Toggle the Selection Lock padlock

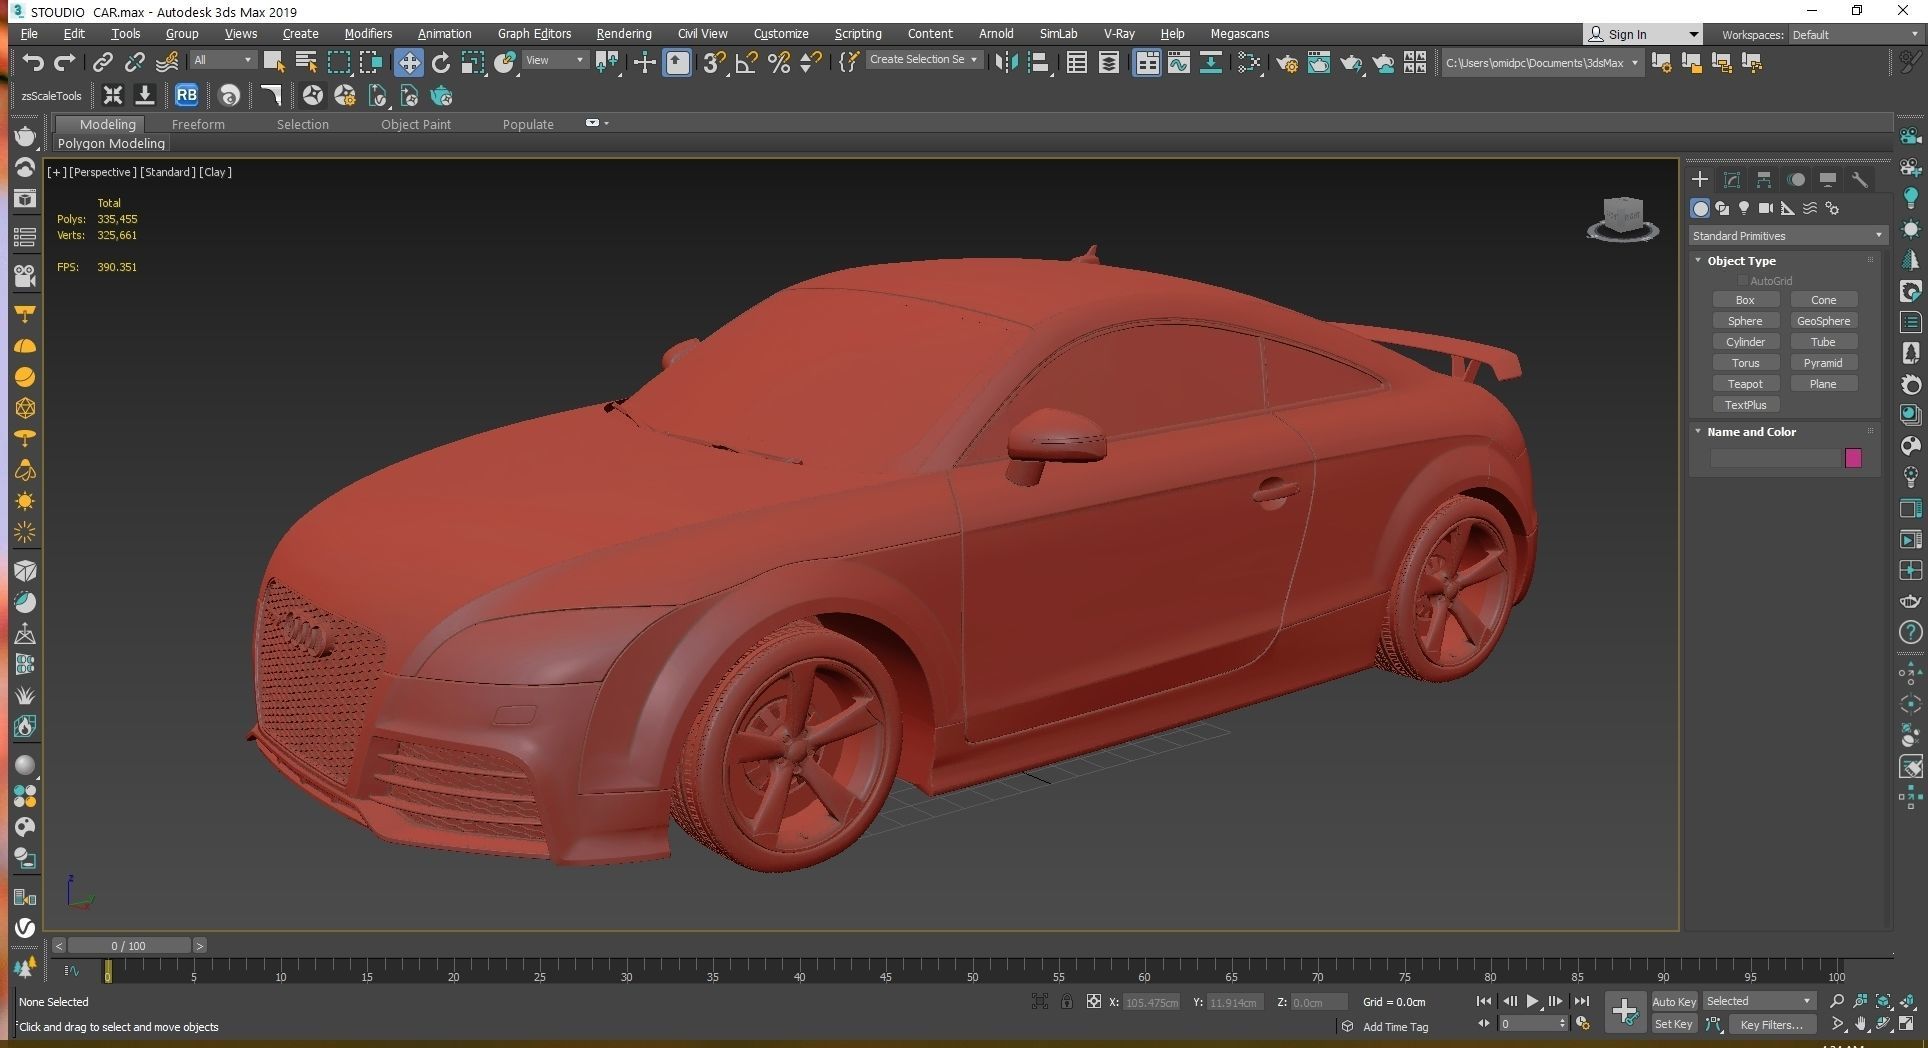point(1067,1001)
